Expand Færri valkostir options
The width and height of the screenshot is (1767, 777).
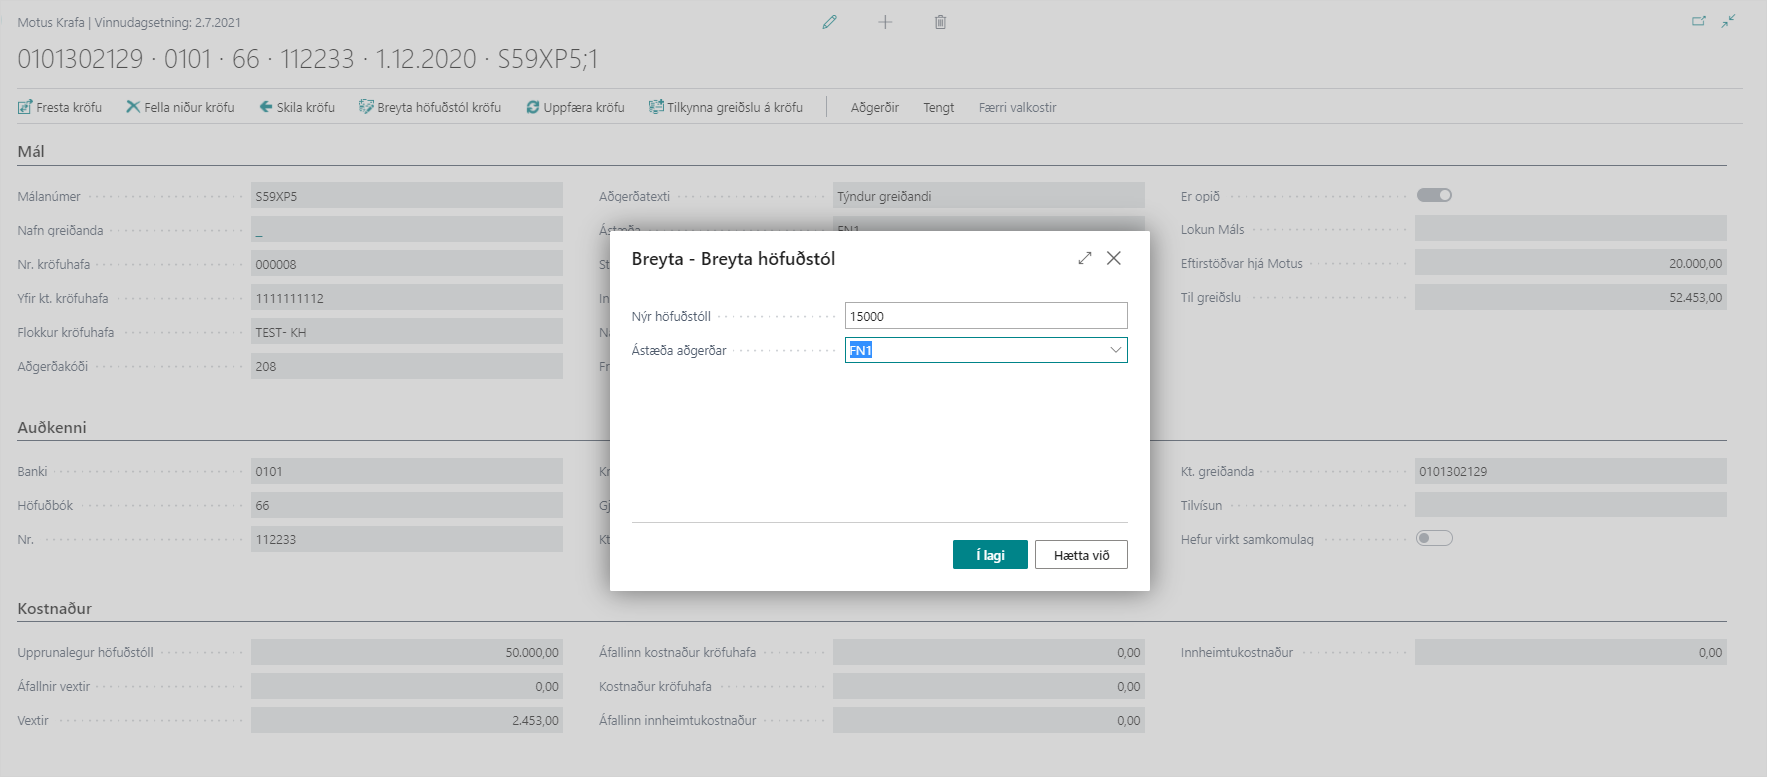pyautogui.click(x=1017, y=107)
